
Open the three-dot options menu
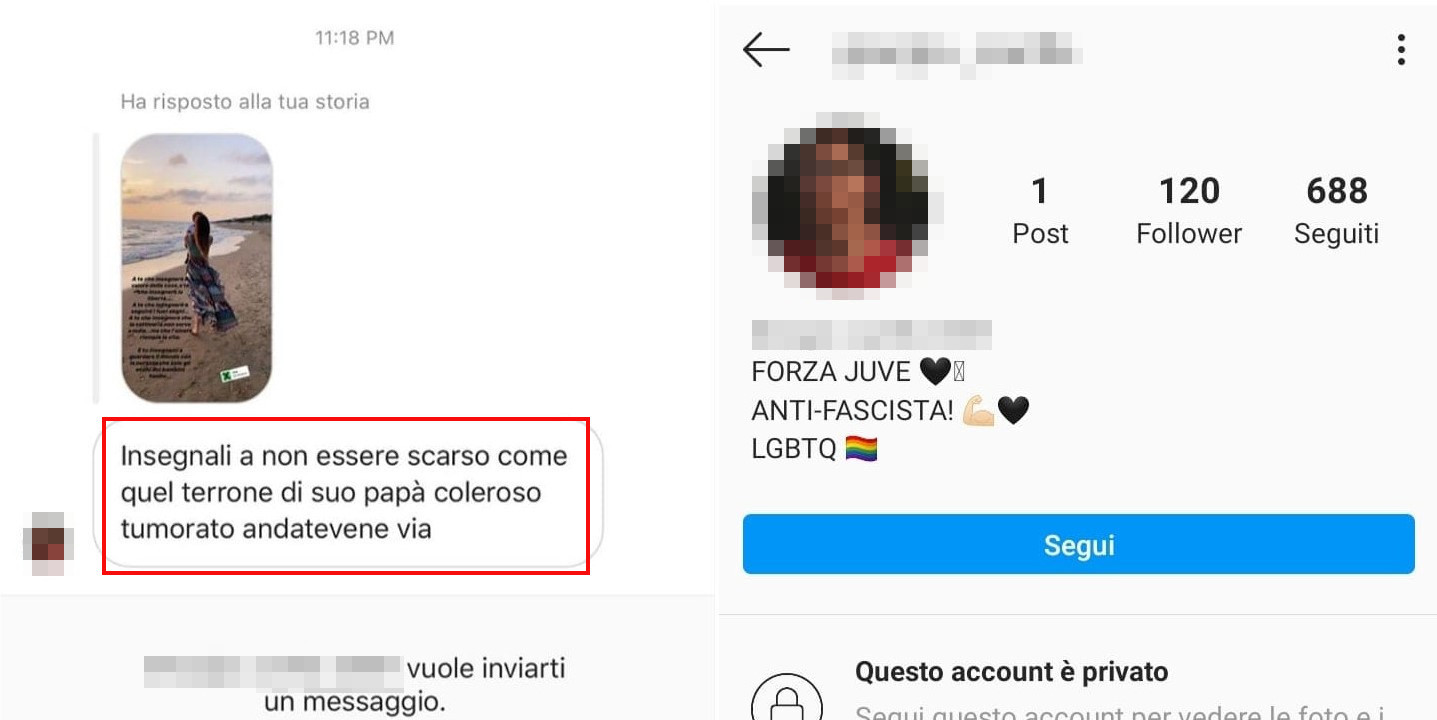pos(1401,49)
